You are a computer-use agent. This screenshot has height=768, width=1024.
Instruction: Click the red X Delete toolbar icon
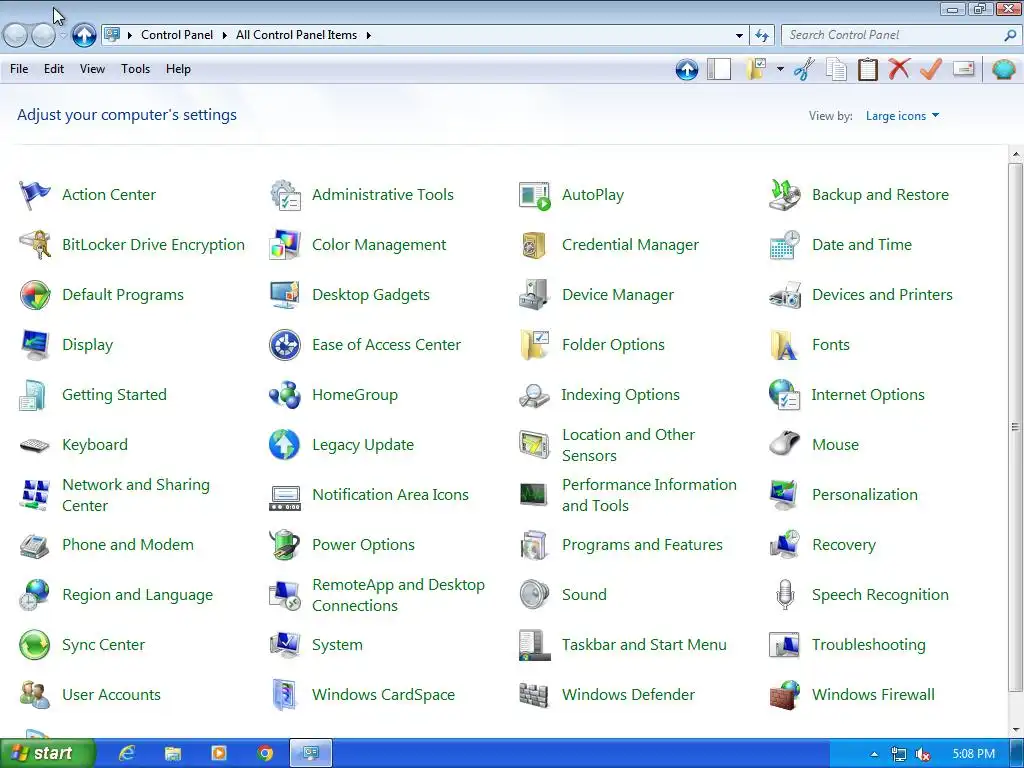click(899, 69)
